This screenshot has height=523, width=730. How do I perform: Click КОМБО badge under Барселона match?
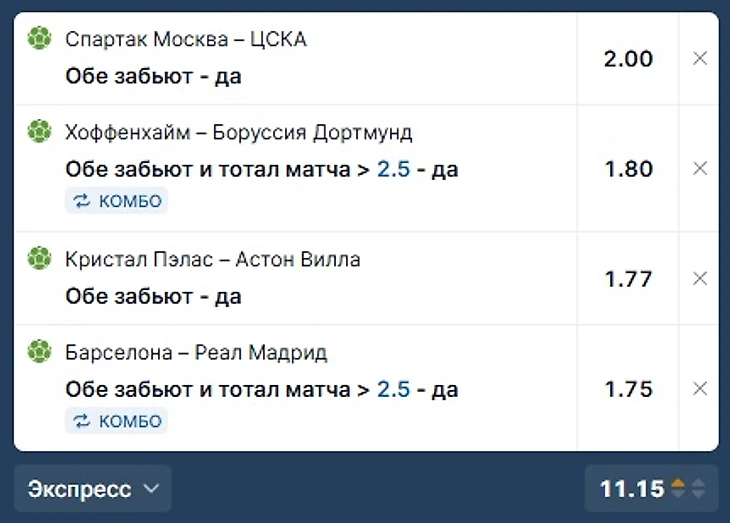[116, 421]
